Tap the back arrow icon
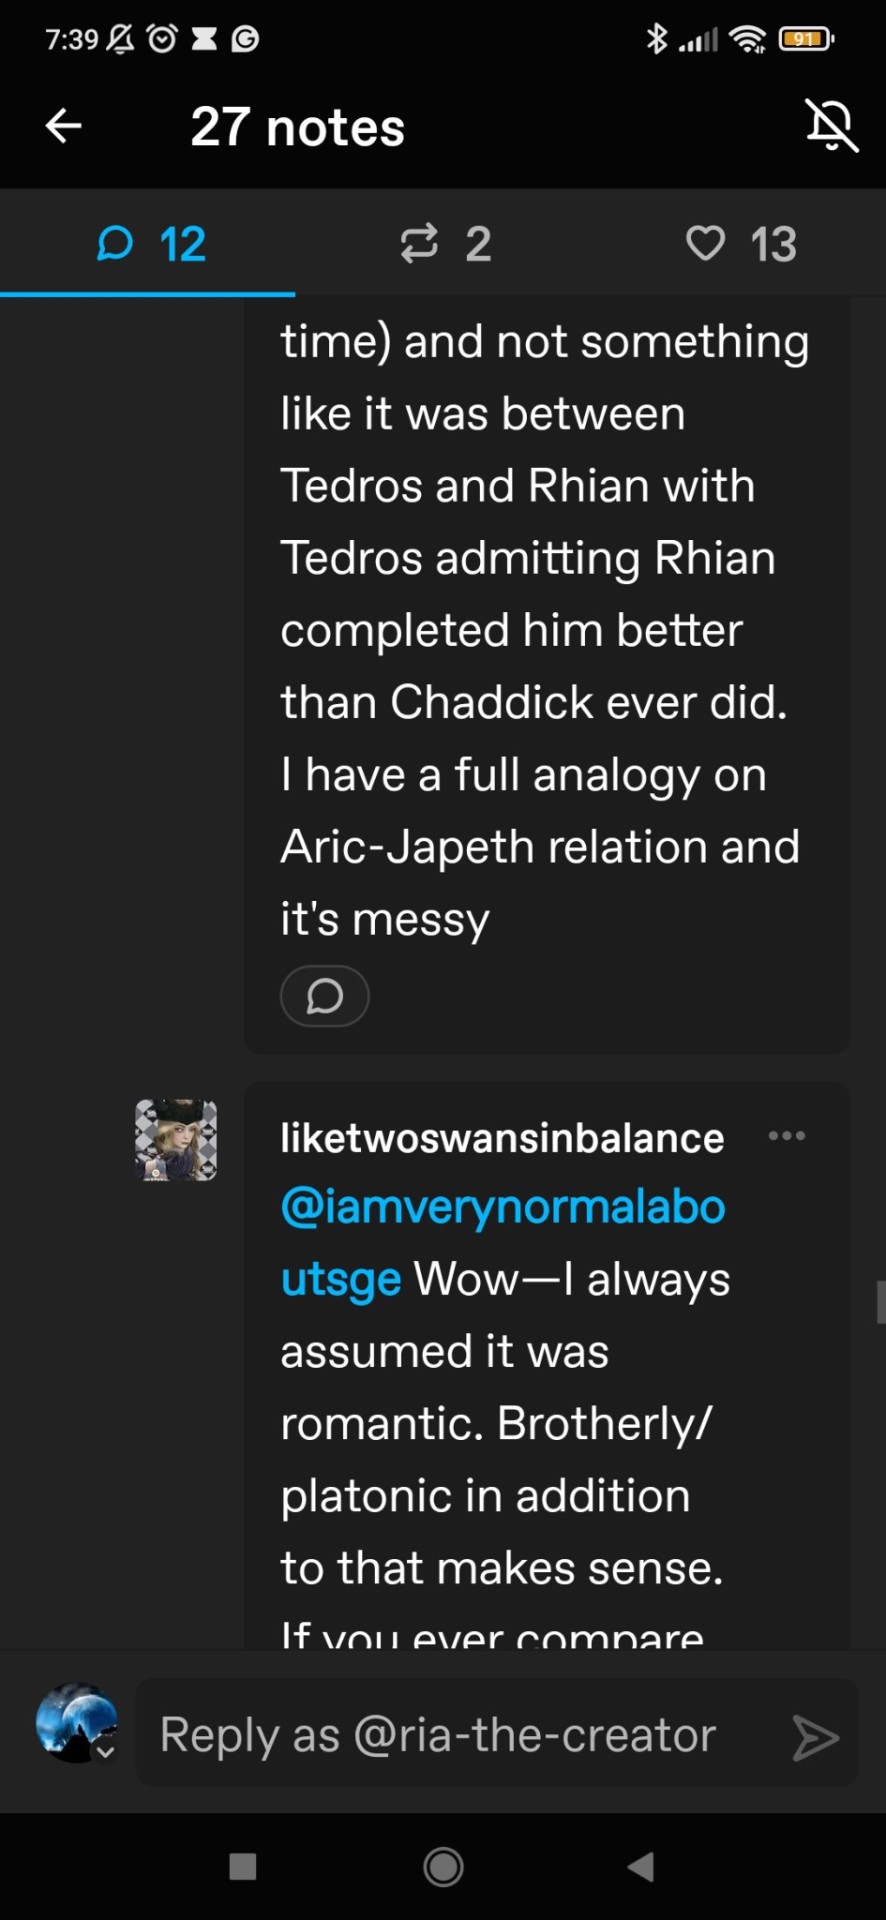The height and width of the screenshot is (1920, 886). [x=63, y=126]
